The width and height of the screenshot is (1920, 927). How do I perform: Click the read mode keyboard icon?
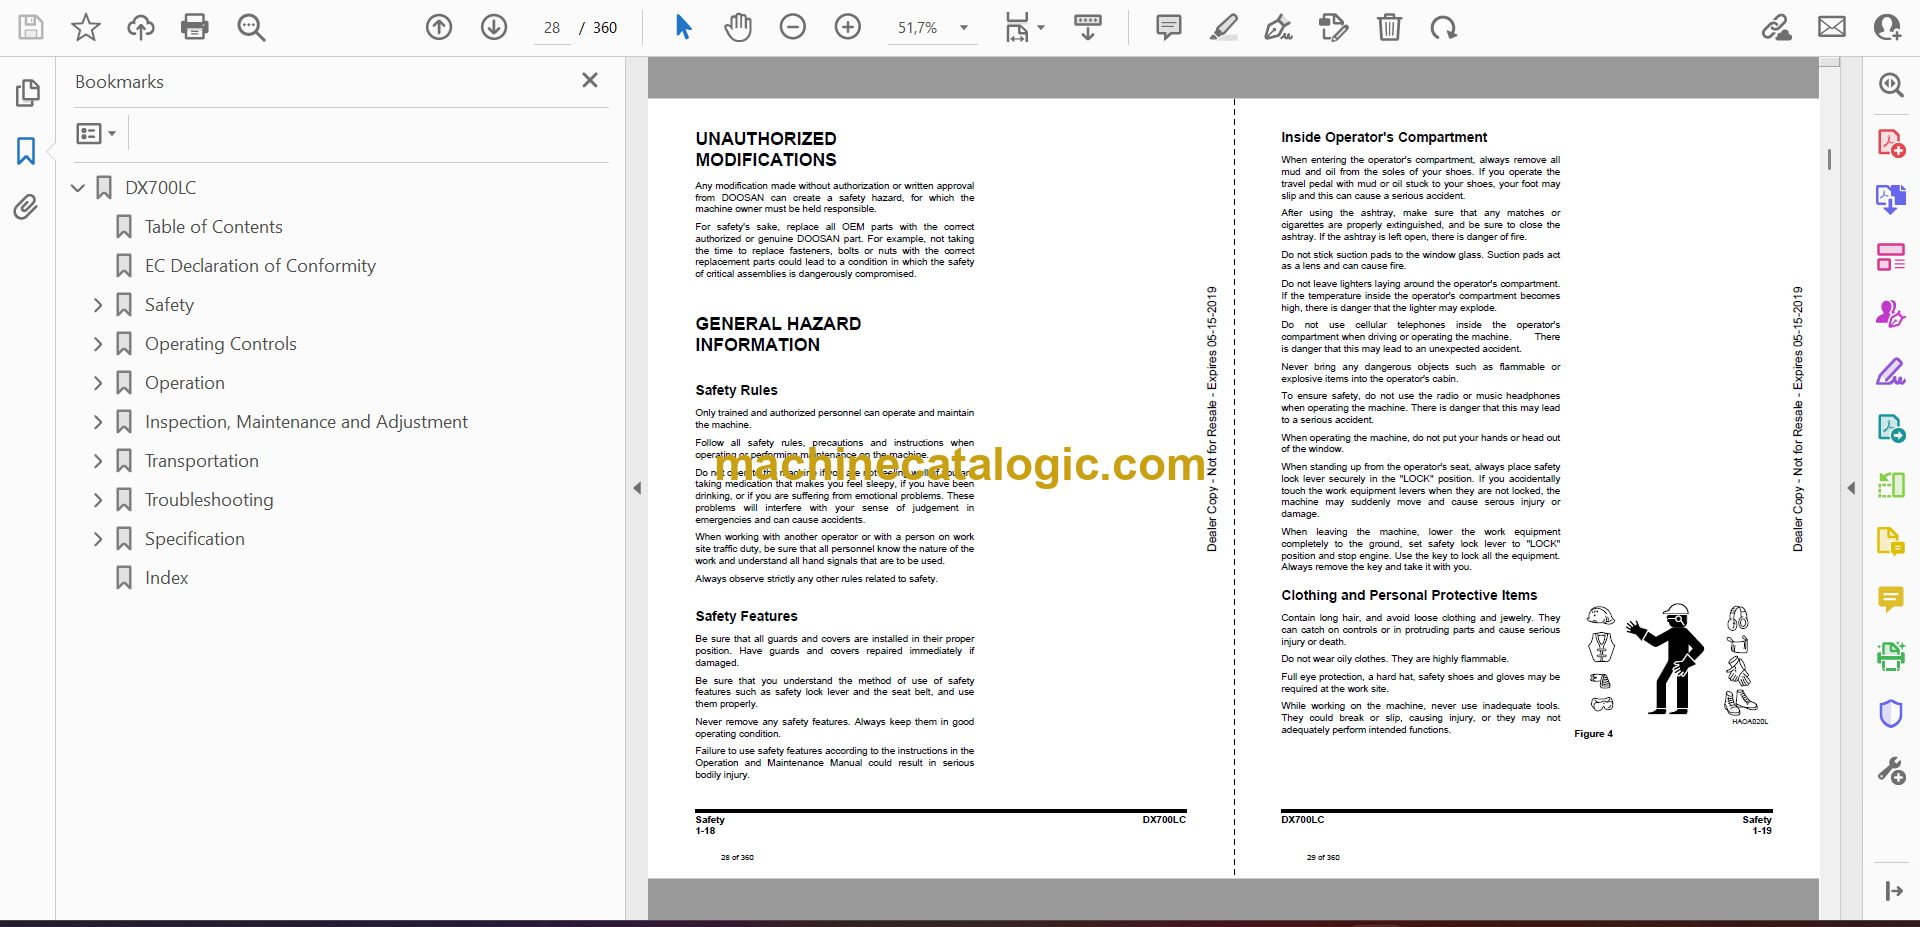(1087, 27)
